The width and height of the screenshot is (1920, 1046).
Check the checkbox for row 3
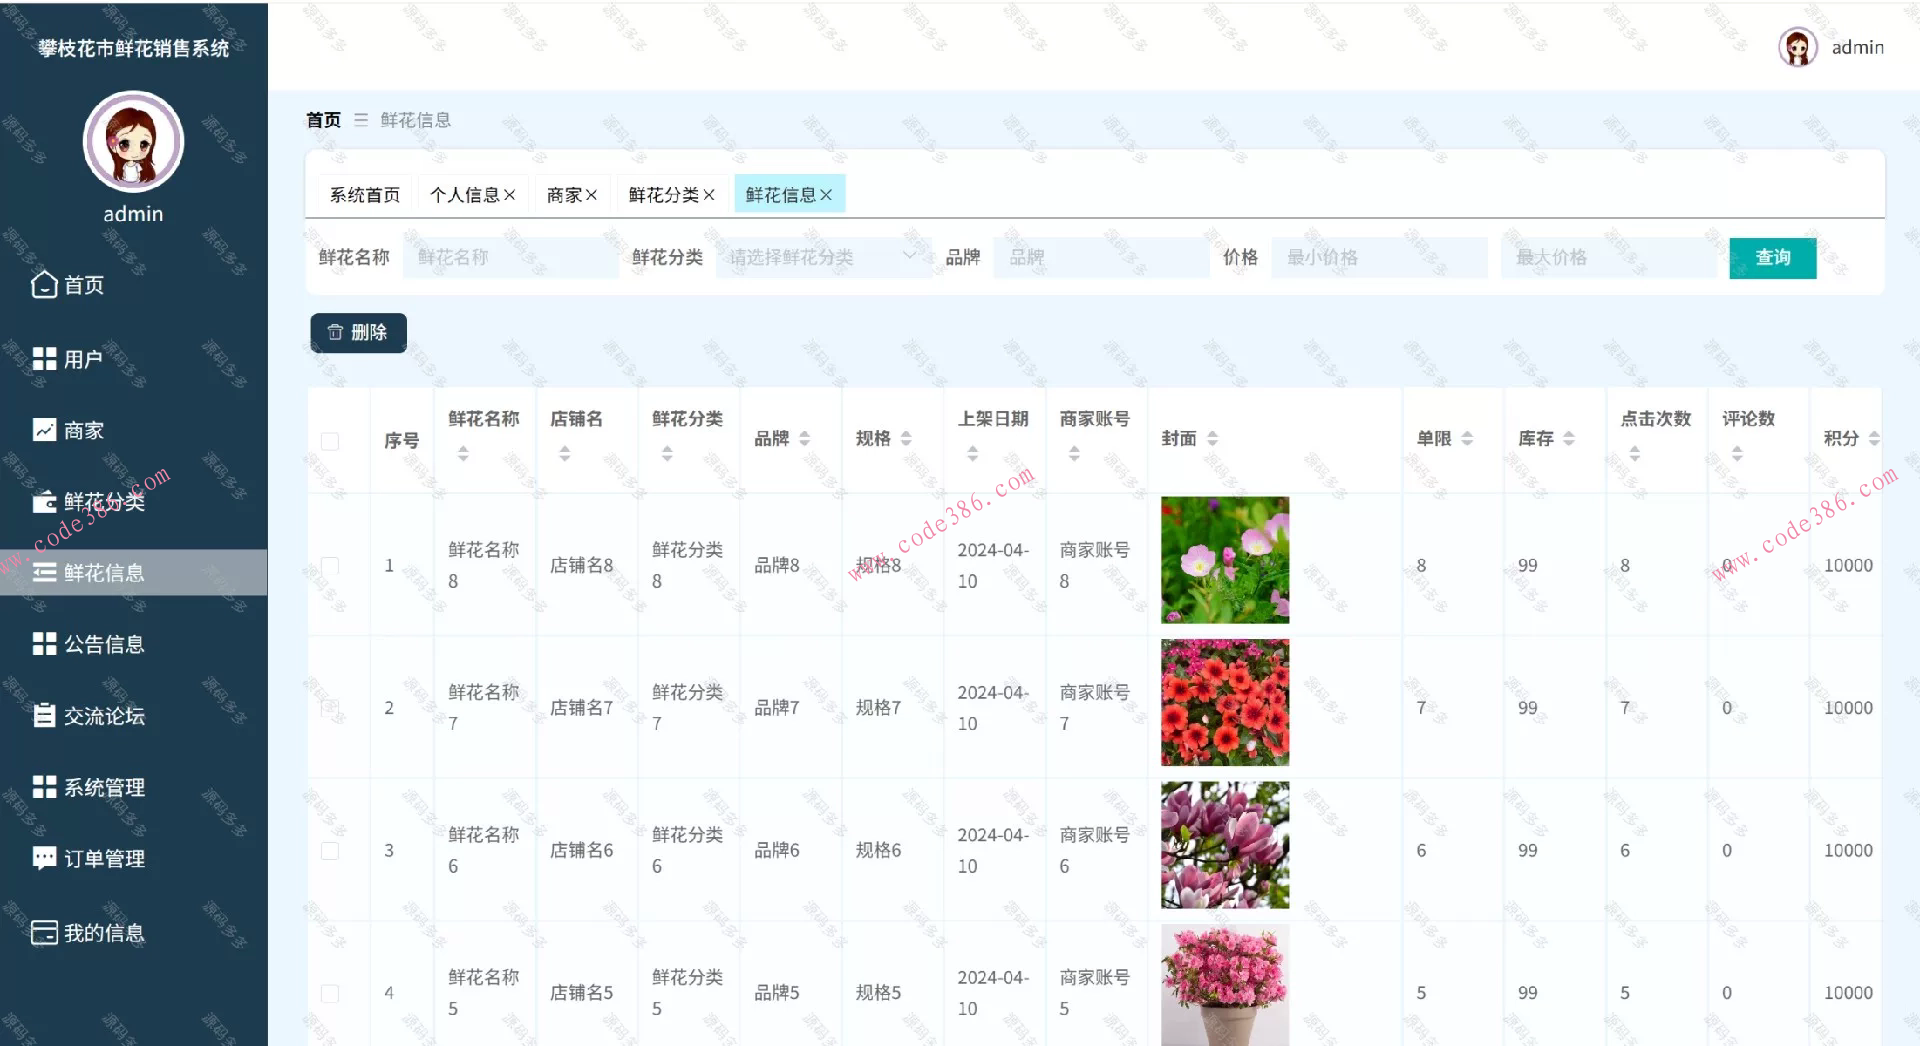point(331,850)
